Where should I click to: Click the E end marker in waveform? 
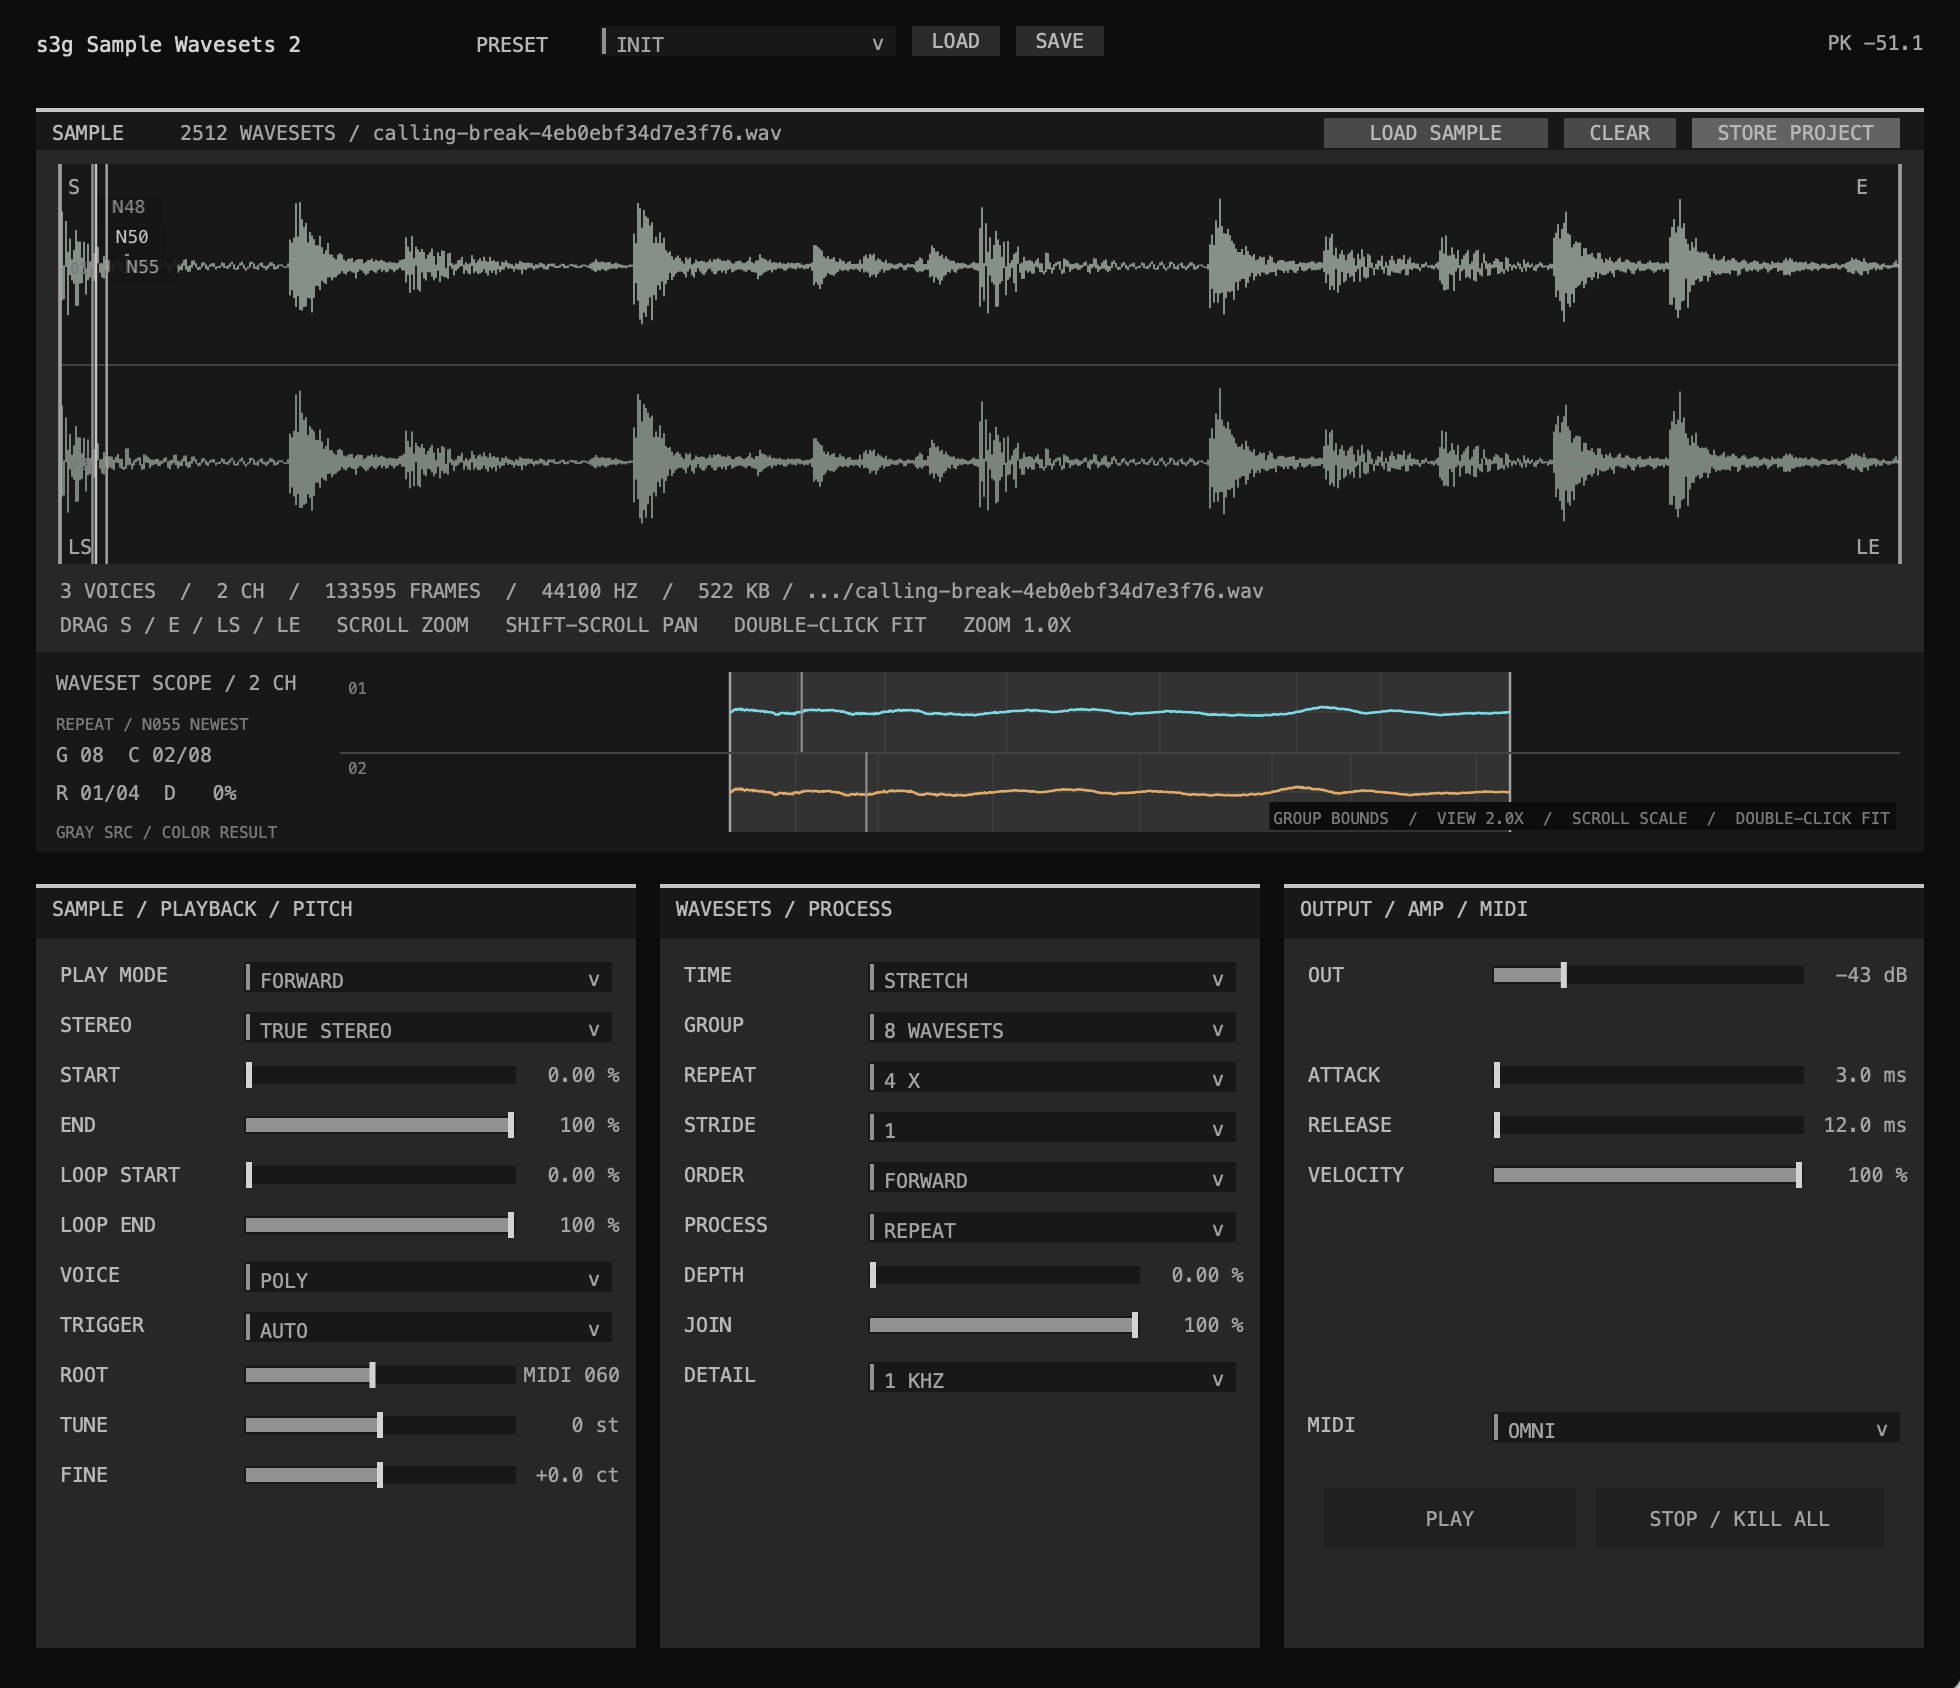[x=1861, y=187]
